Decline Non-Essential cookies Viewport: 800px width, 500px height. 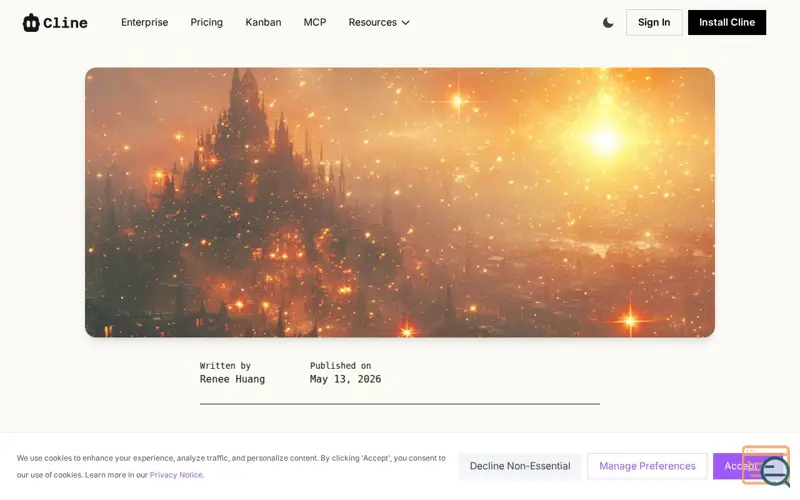point(520,466)
